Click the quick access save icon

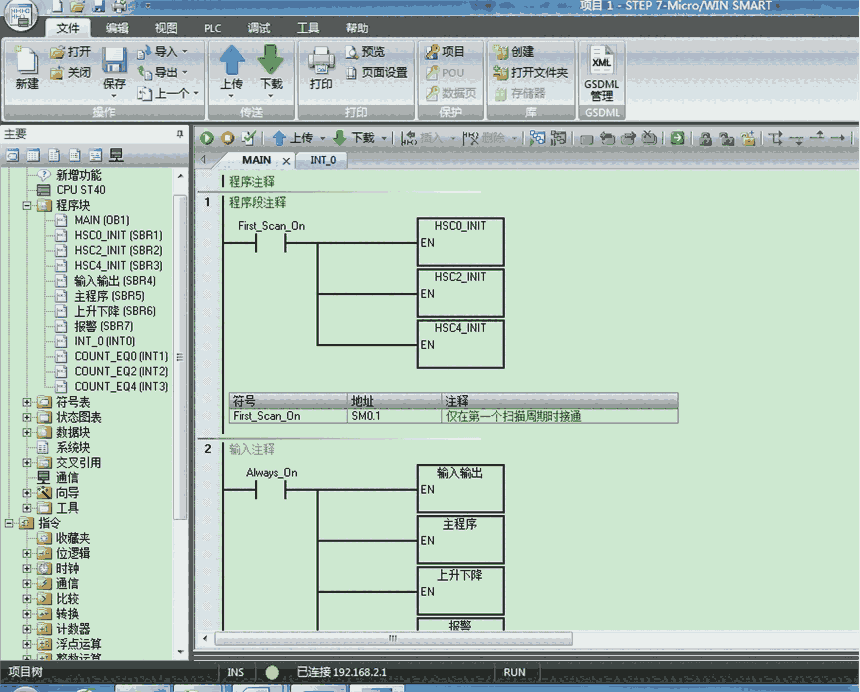99,7
